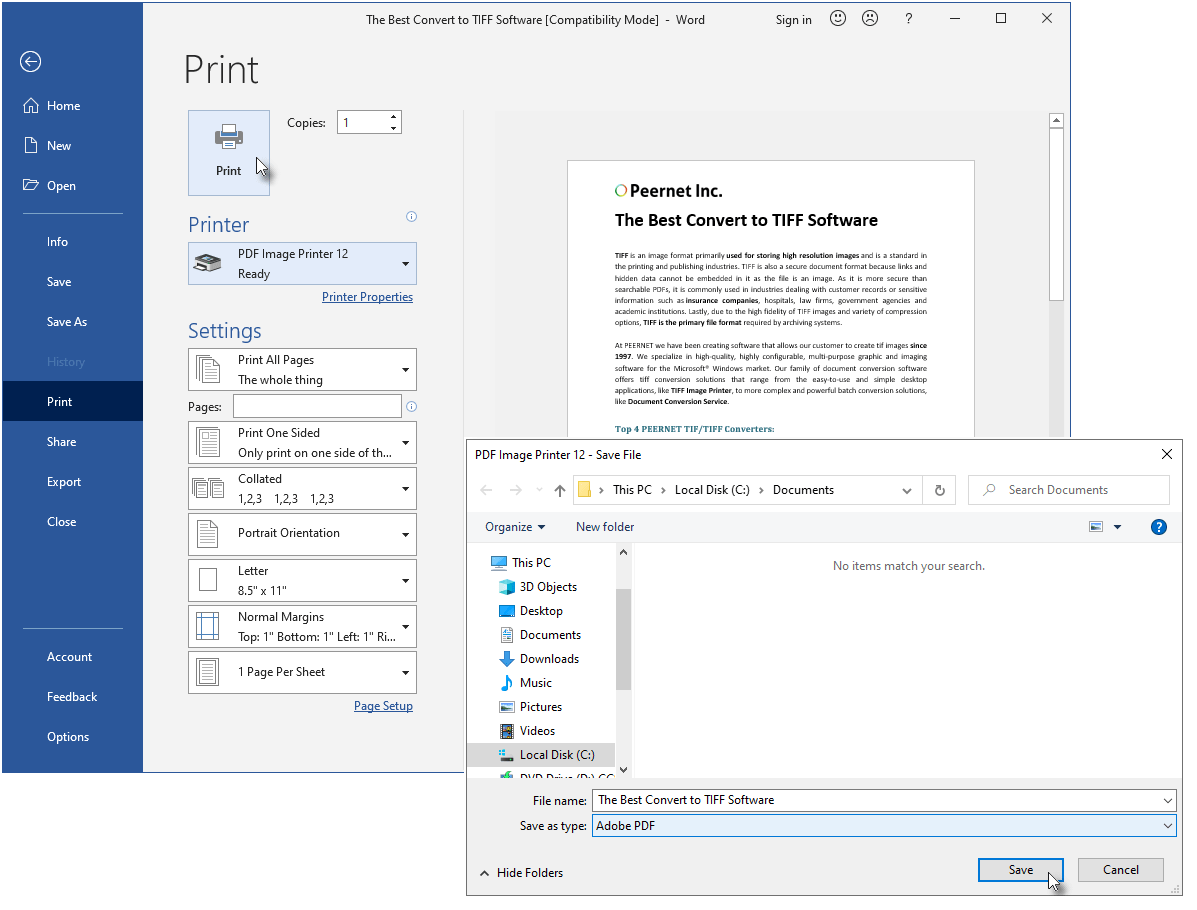1197x910 pixels.
Task: Open the Info section
Action: (57, 241)
